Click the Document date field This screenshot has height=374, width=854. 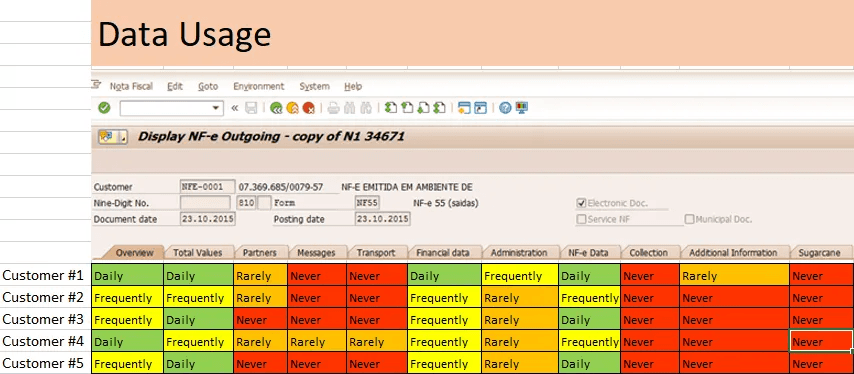[x=208, y=219]
